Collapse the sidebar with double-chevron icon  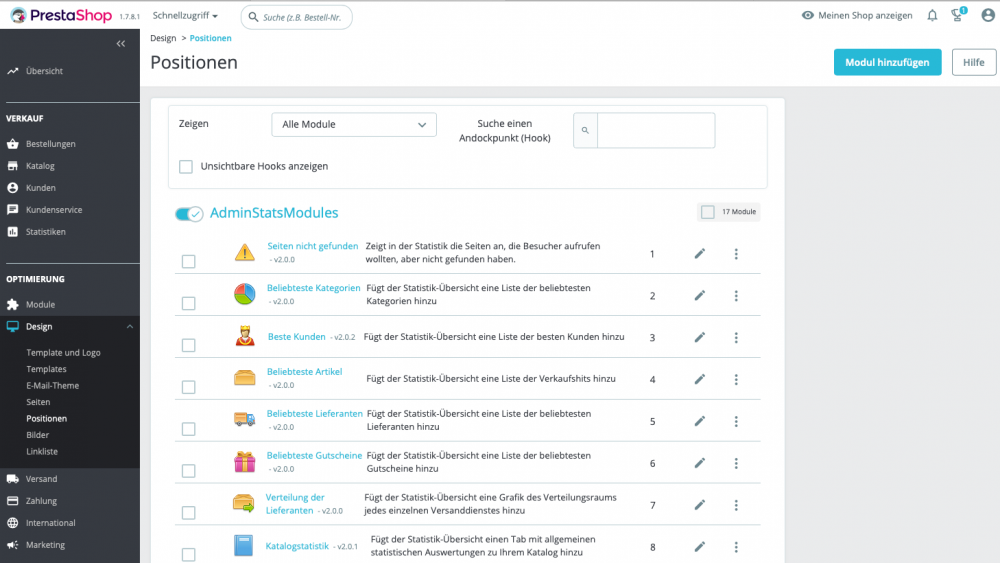point(121,43)
